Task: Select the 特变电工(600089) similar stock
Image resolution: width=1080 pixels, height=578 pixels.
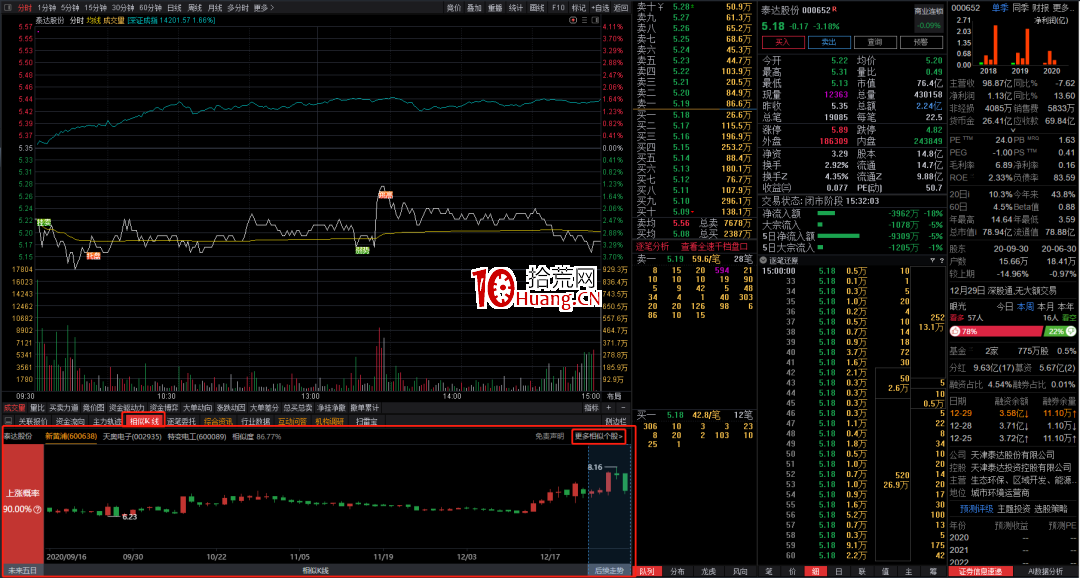Action: click(x=196, y=436)
